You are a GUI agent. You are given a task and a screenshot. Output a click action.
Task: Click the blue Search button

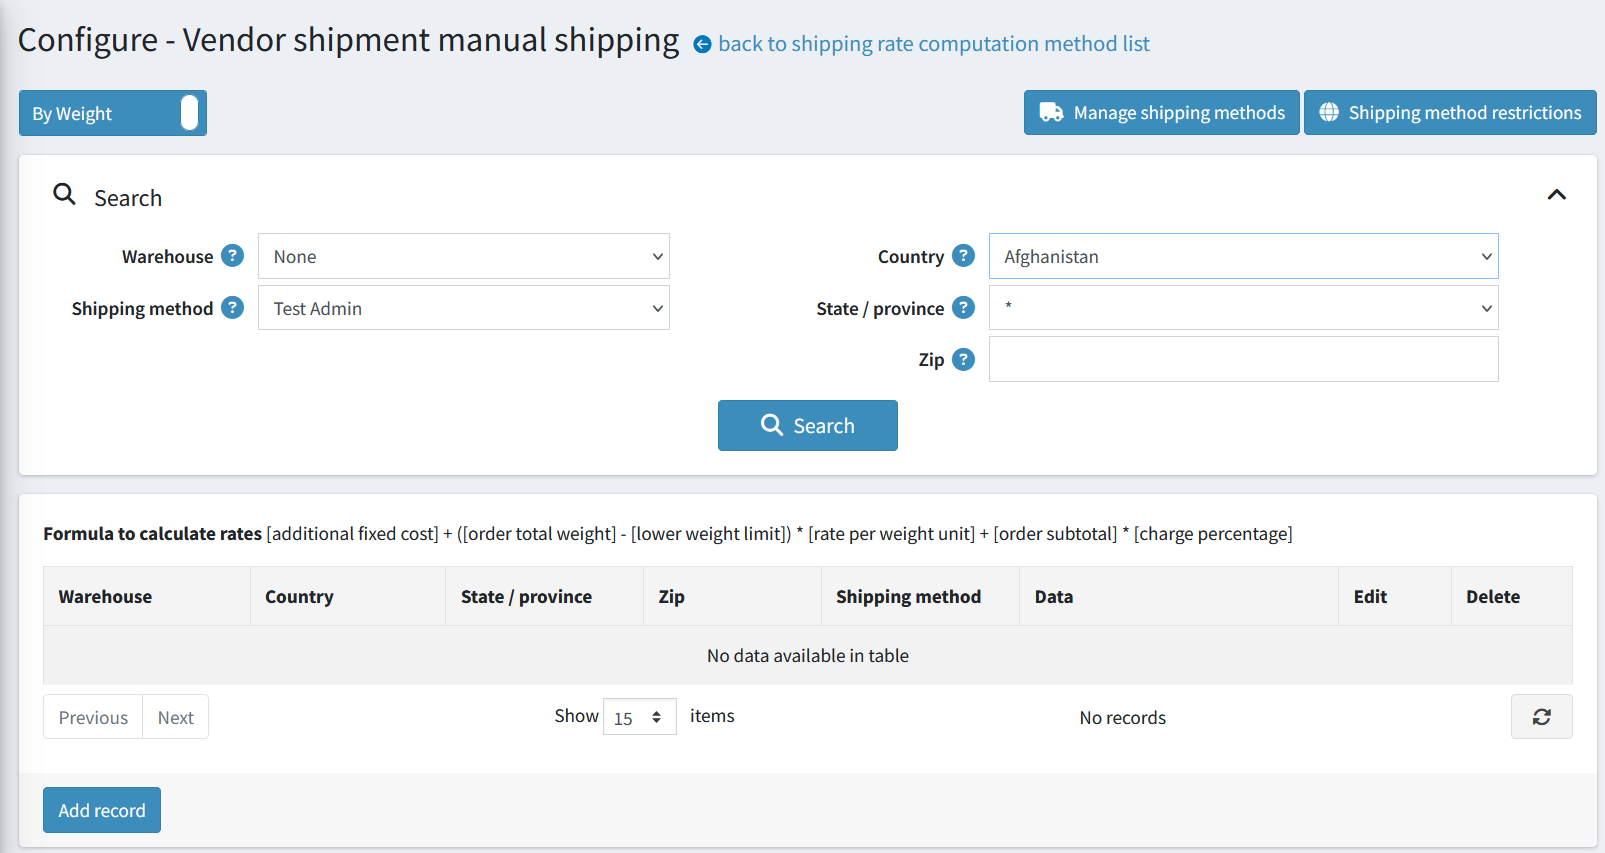tap(808, 426)
